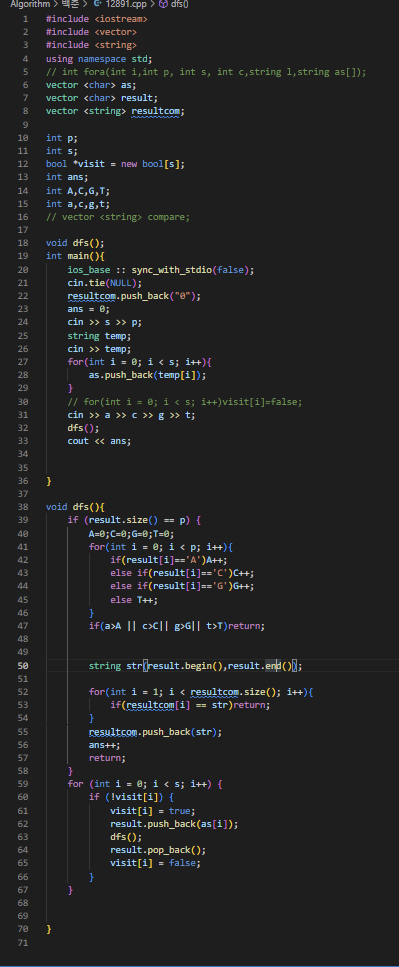
Task: Click the 'int s;' declaration
Action: click(x=62, y=150)
